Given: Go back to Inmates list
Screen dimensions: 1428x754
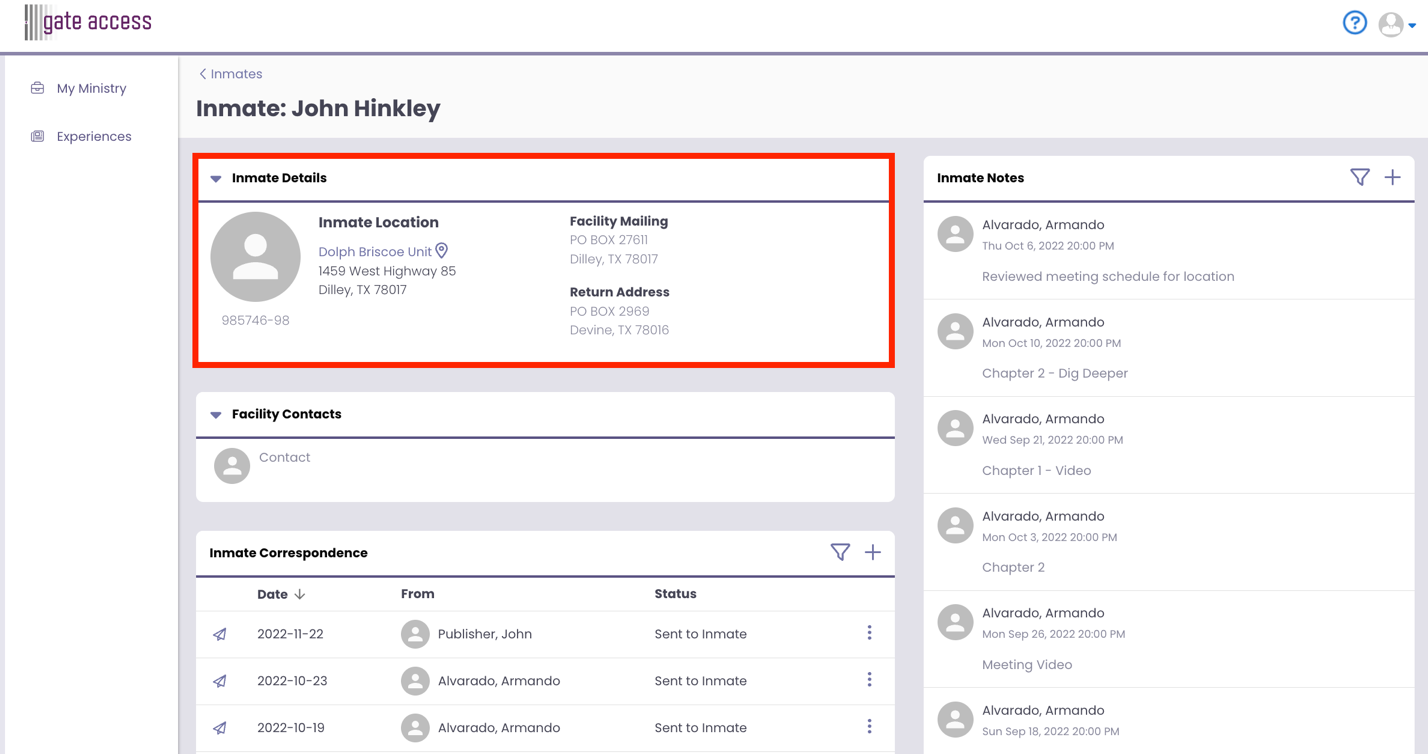Looking at the screenshot, I should (230, 74).
